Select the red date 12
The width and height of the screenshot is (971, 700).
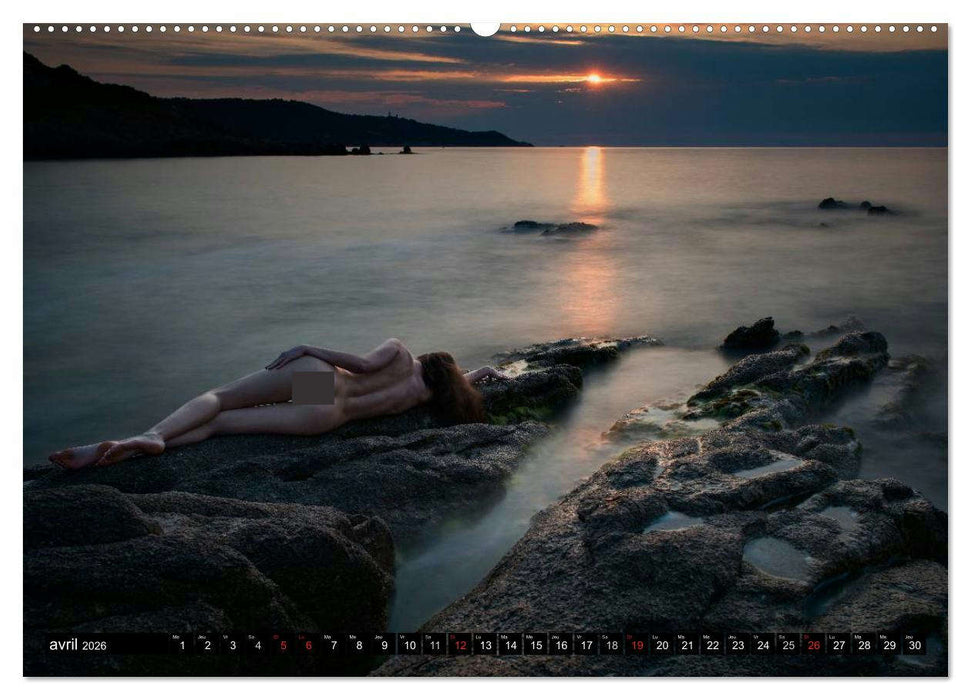[x=459, y=646]
